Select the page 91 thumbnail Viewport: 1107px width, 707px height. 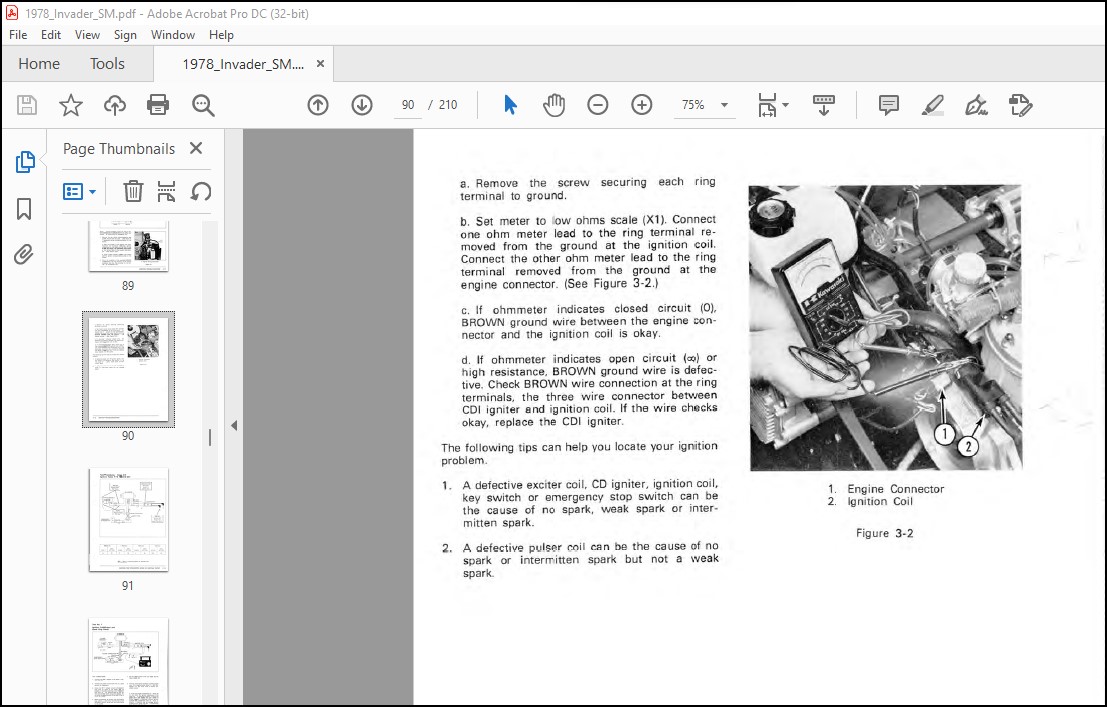click(128, 520)
